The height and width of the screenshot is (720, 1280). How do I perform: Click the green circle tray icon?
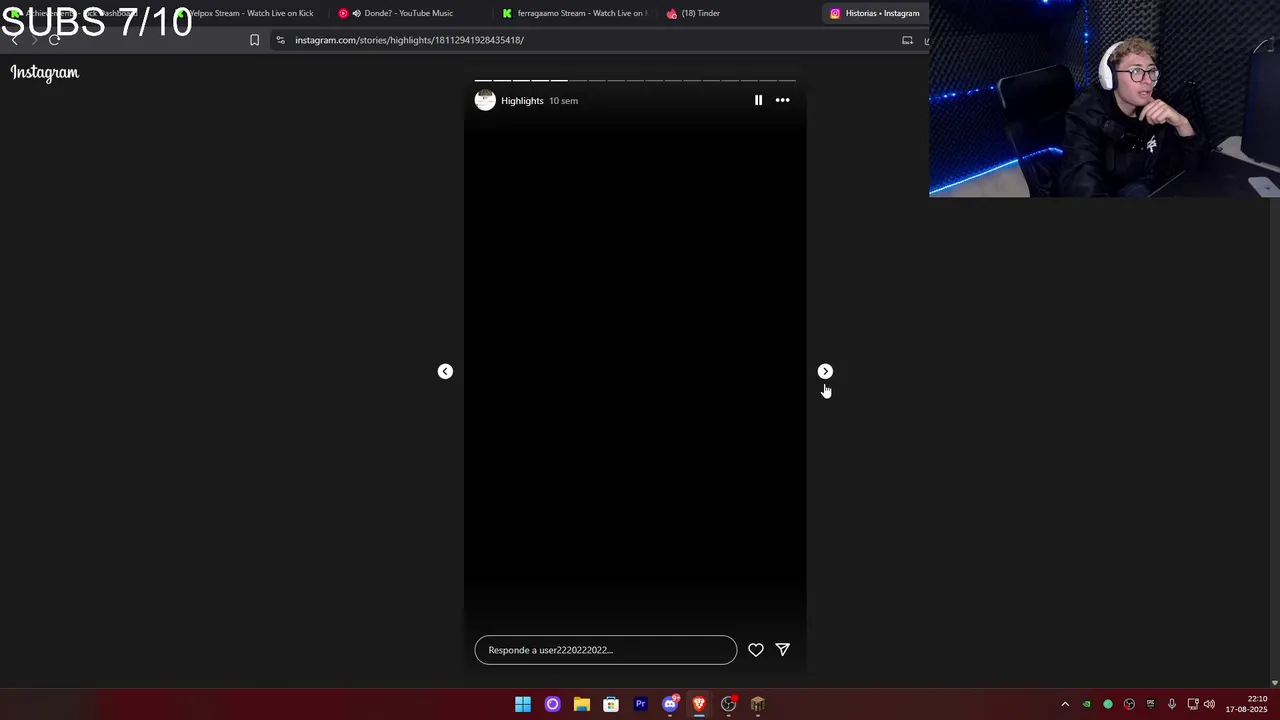[1108, 704]
